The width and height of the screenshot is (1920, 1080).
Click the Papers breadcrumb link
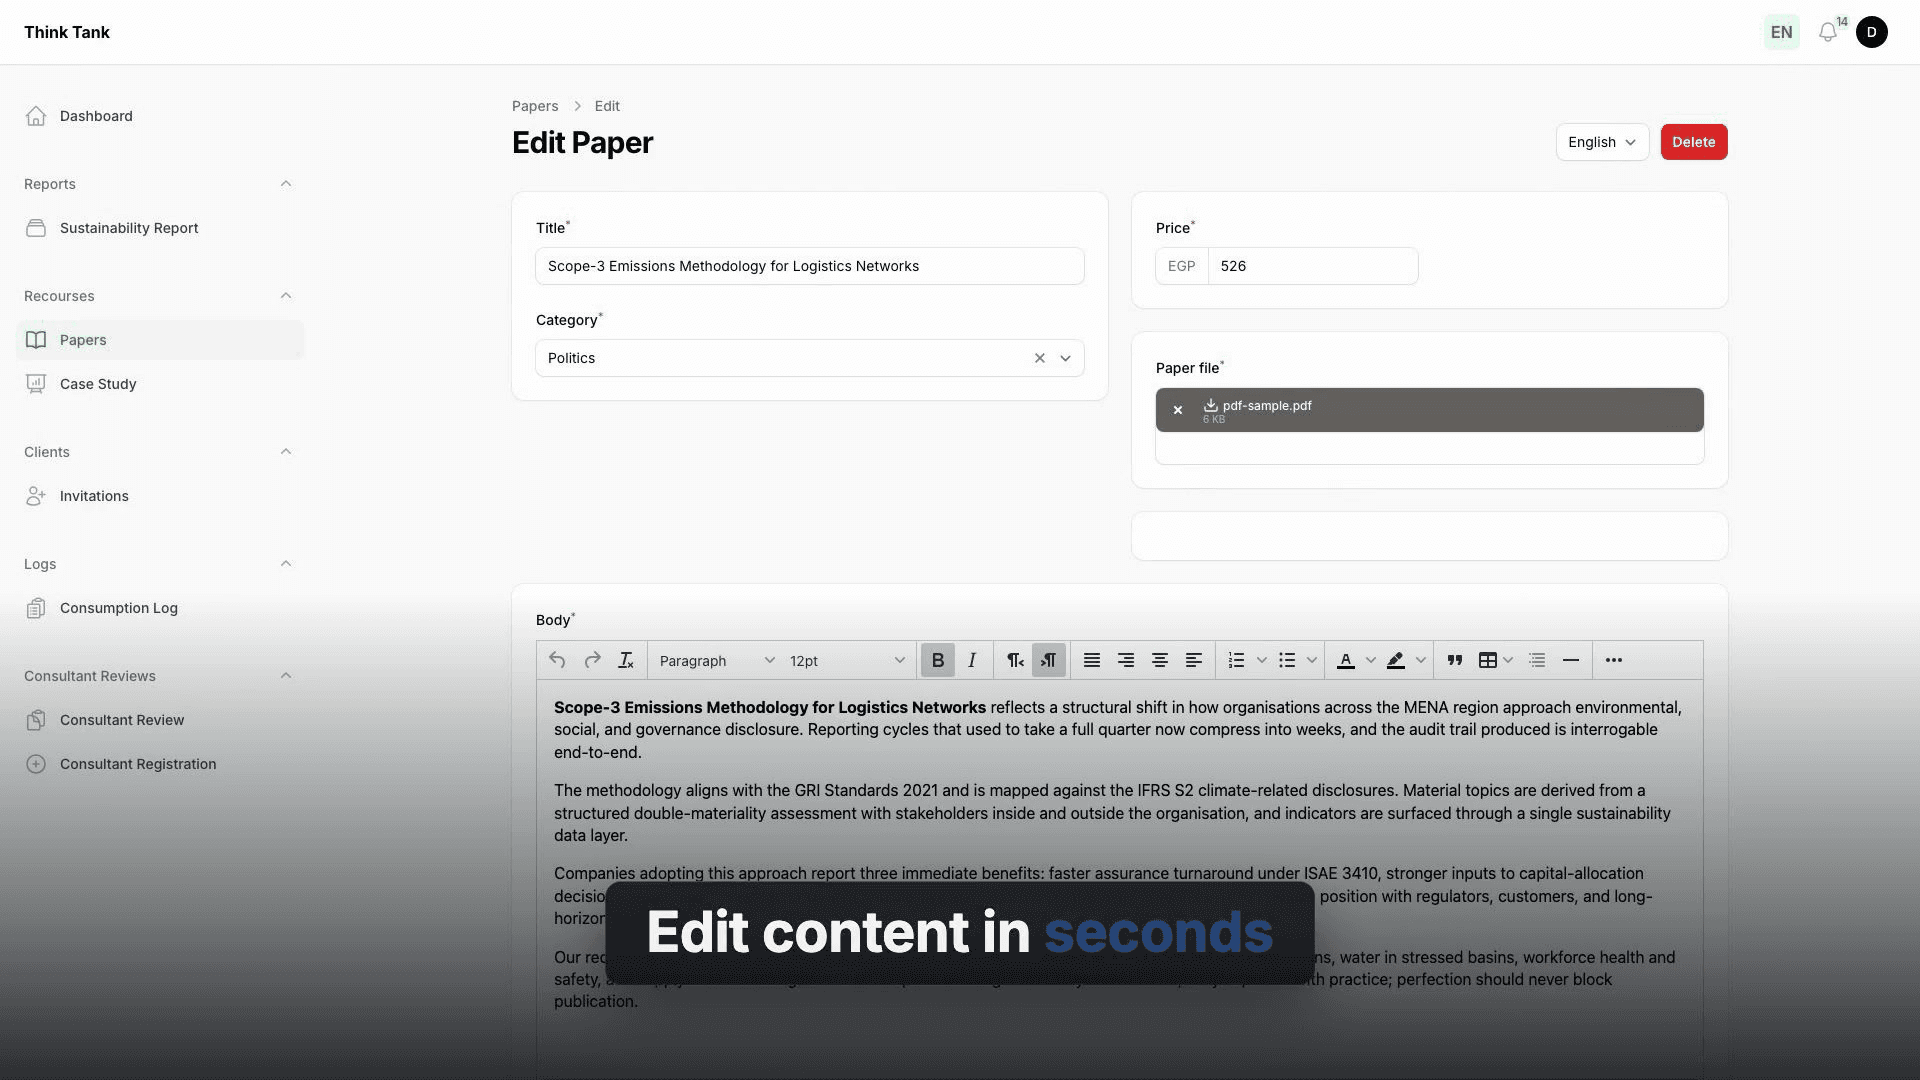click(535, 106)
